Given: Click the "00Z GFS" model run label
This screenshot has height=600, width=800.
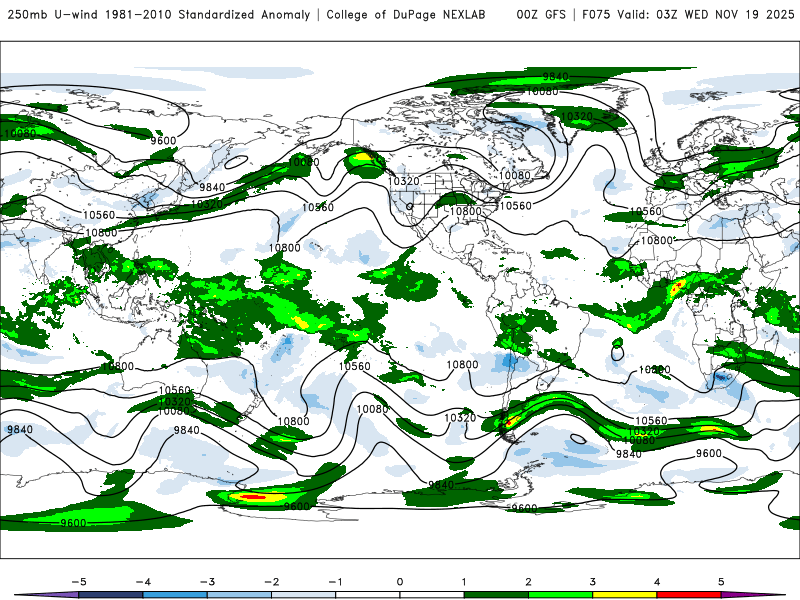Looking at the screenshot, I should click(x=541, y=14).
